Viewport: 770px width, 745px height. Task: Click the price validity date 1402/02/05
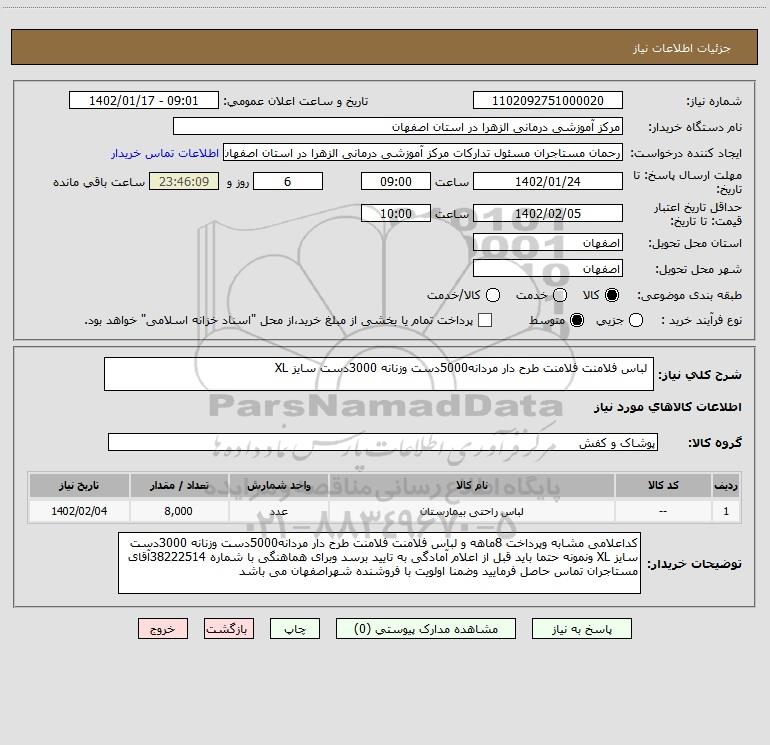(x=548, y=214)
